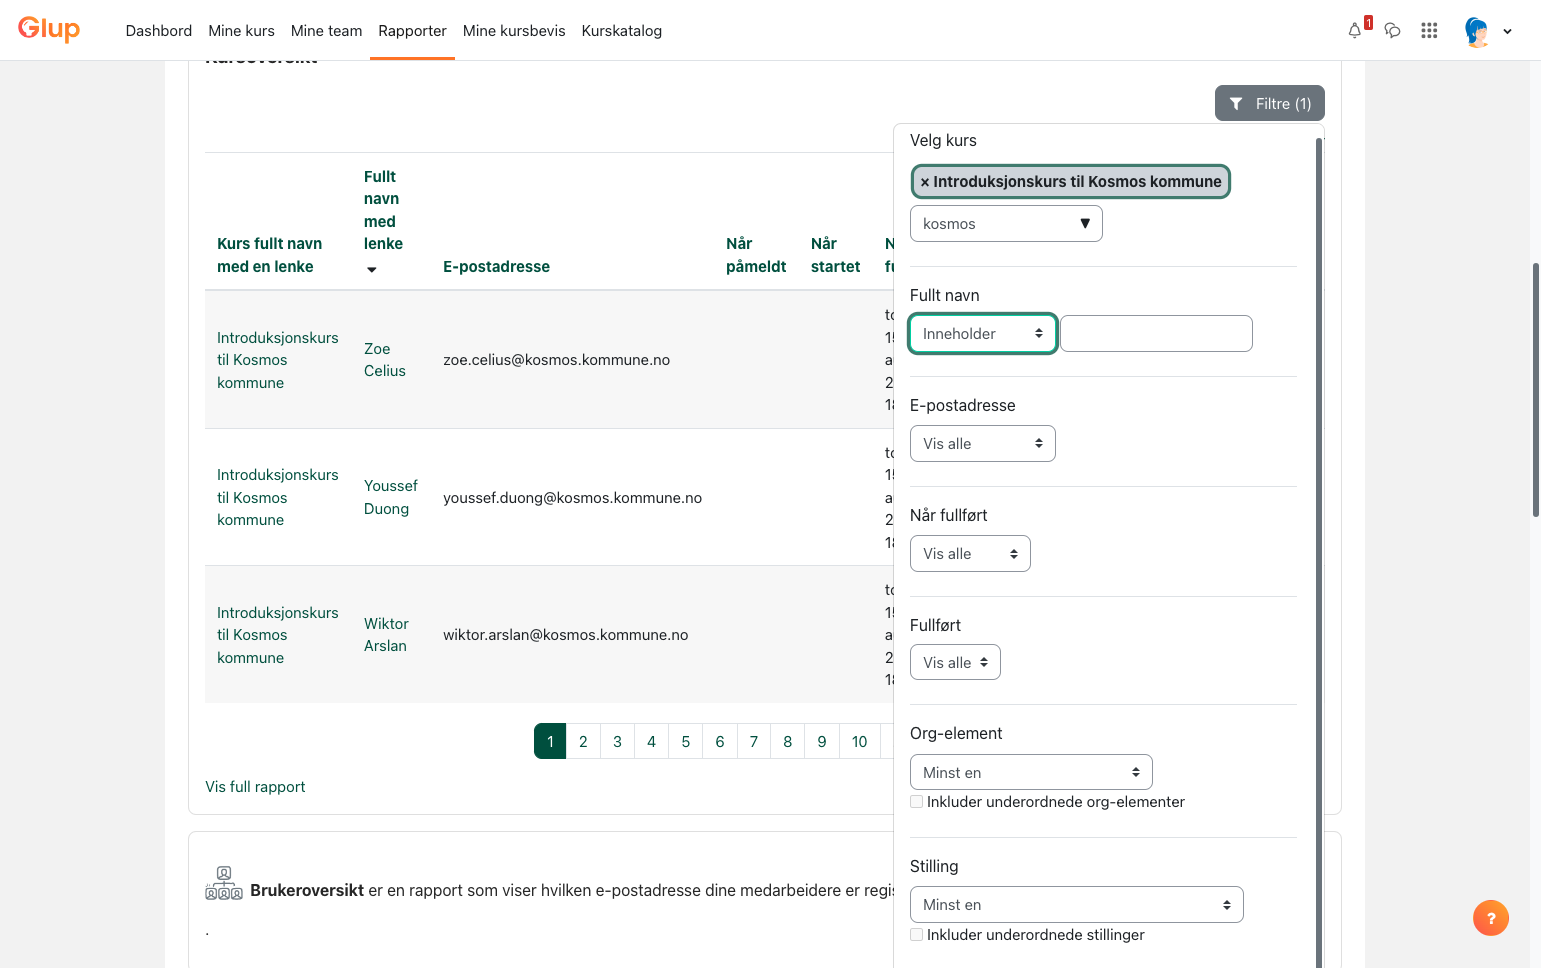Click the Filtre (1) button
The image size is (1541, 968).
tap(1269, 103)
